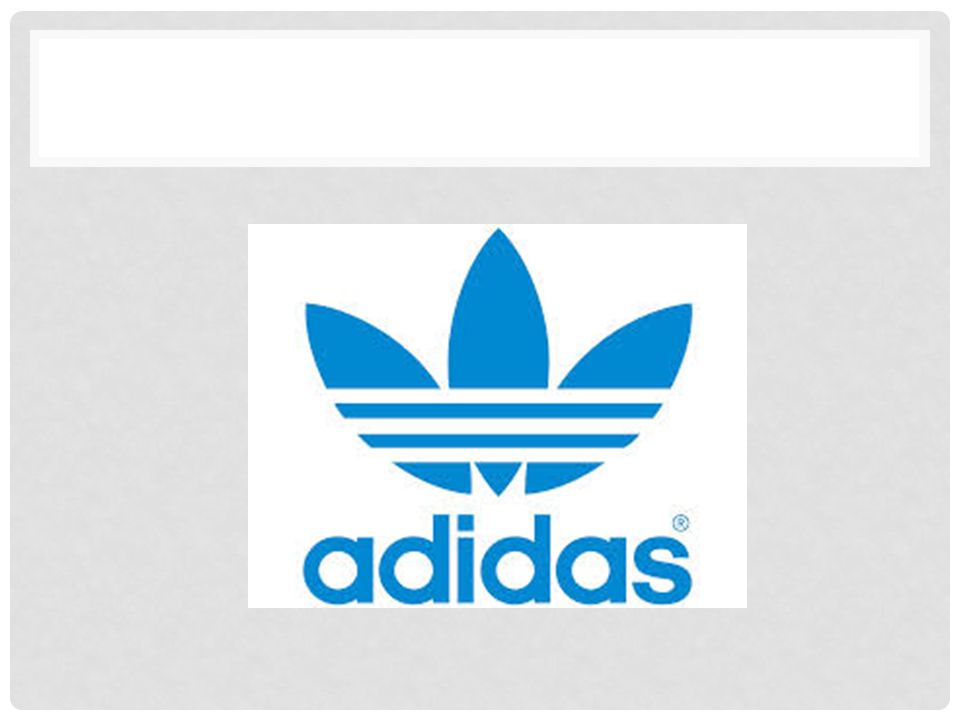This screenshot has height=720, width=960.
Task: Click the adidas wordmark text
Action: (497, 559)
